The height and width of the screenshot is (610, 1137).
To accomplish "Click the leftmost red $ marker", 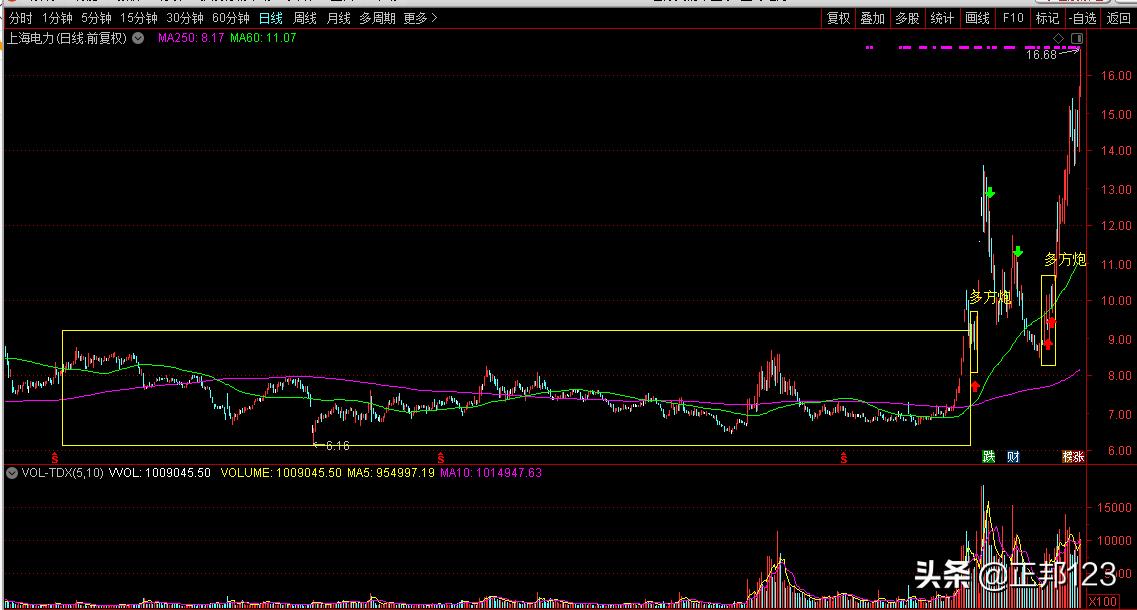I will tap(54, 458).
